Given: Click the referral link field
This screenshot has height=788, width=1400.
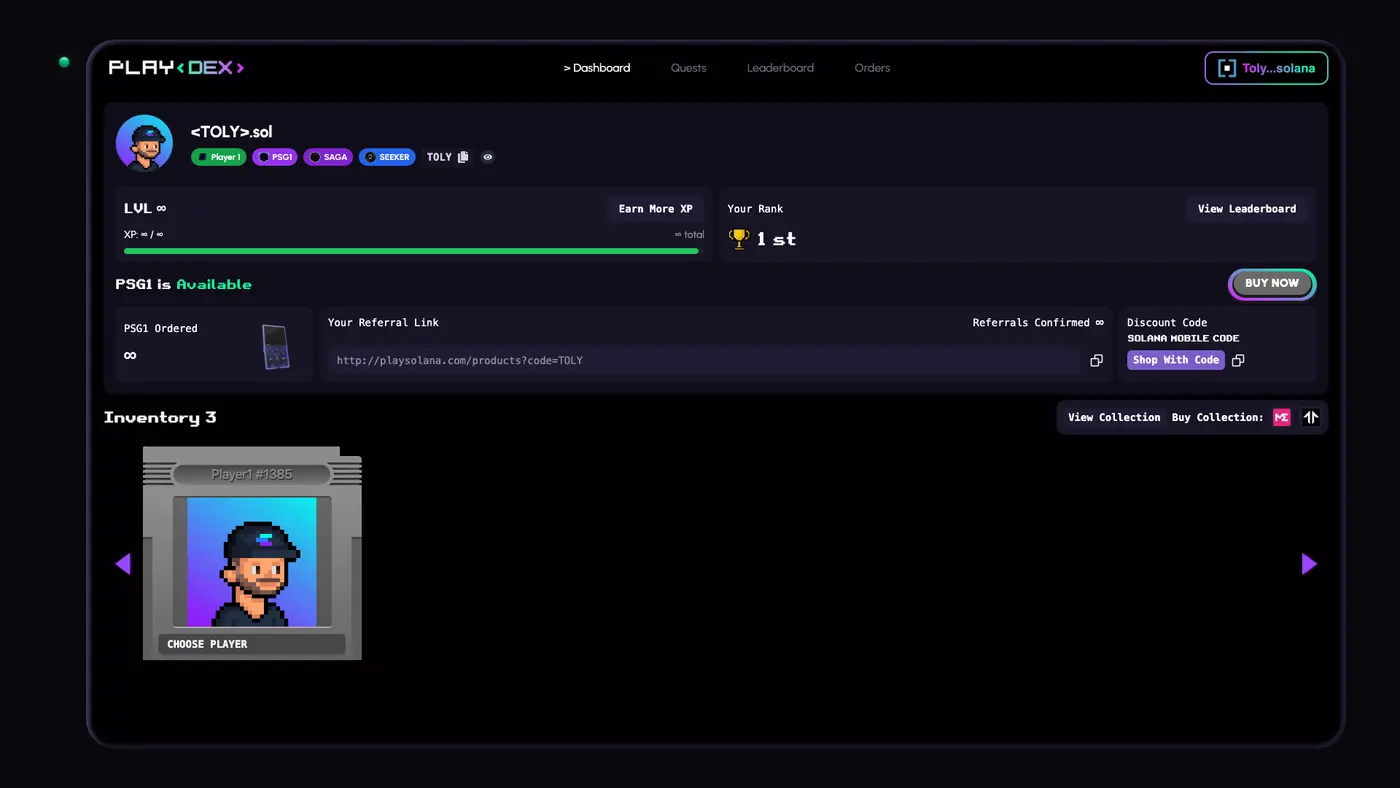Looking at the screenshot, I should (x=704, y=360).
